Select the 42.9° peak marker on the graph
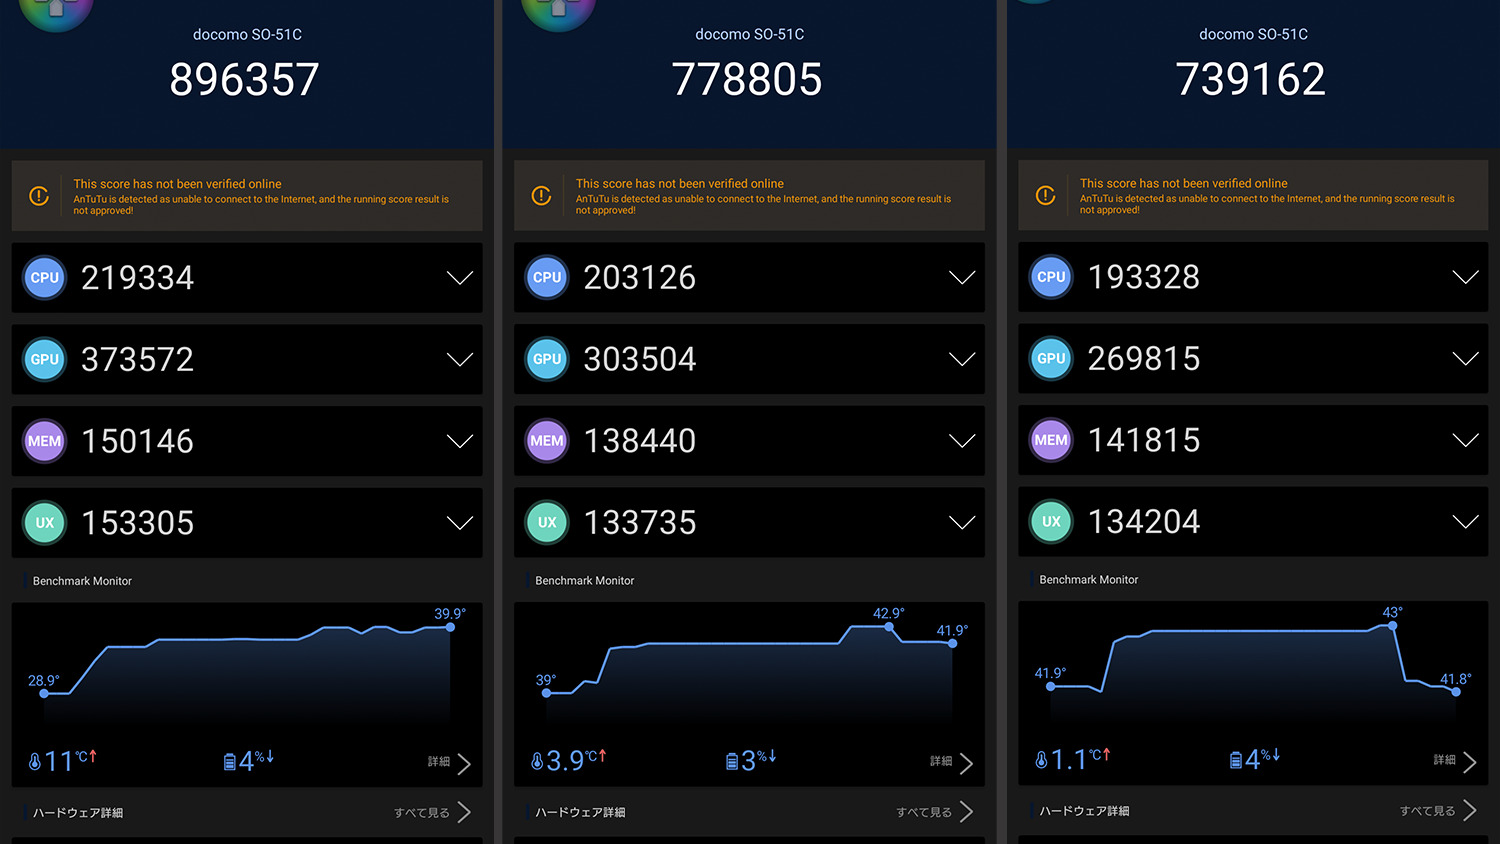Viewport: 1500px width, 844px height. coord(889,627)
